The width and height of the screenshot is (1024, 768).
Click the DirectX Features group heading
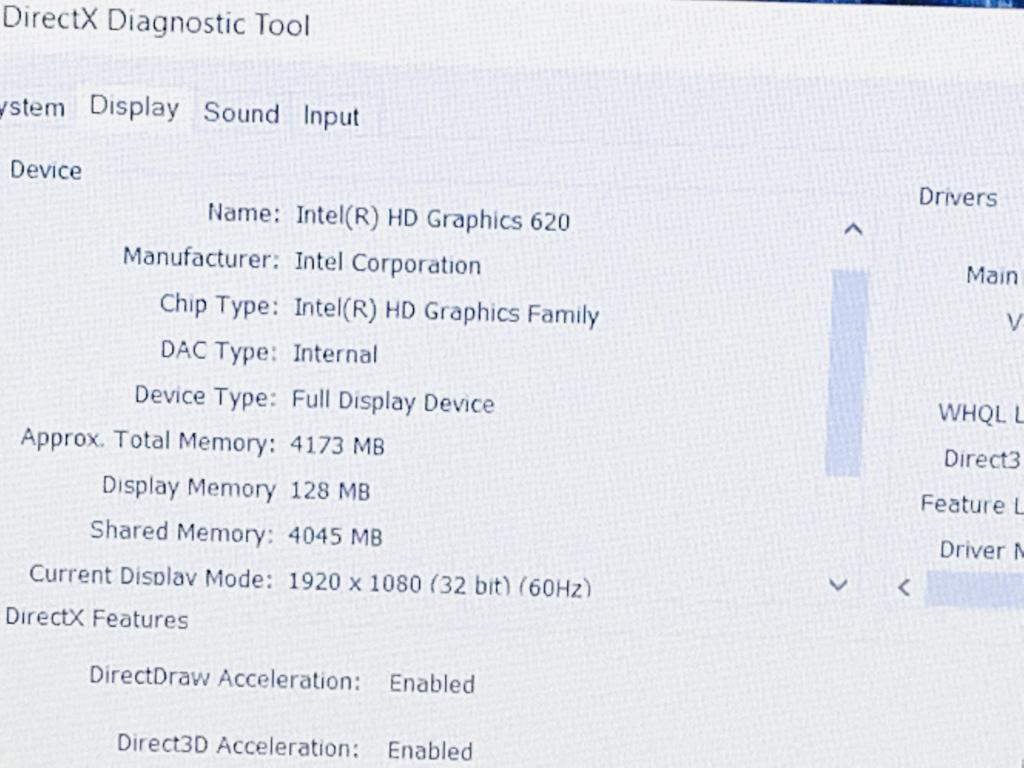click(x=97, y=618)
